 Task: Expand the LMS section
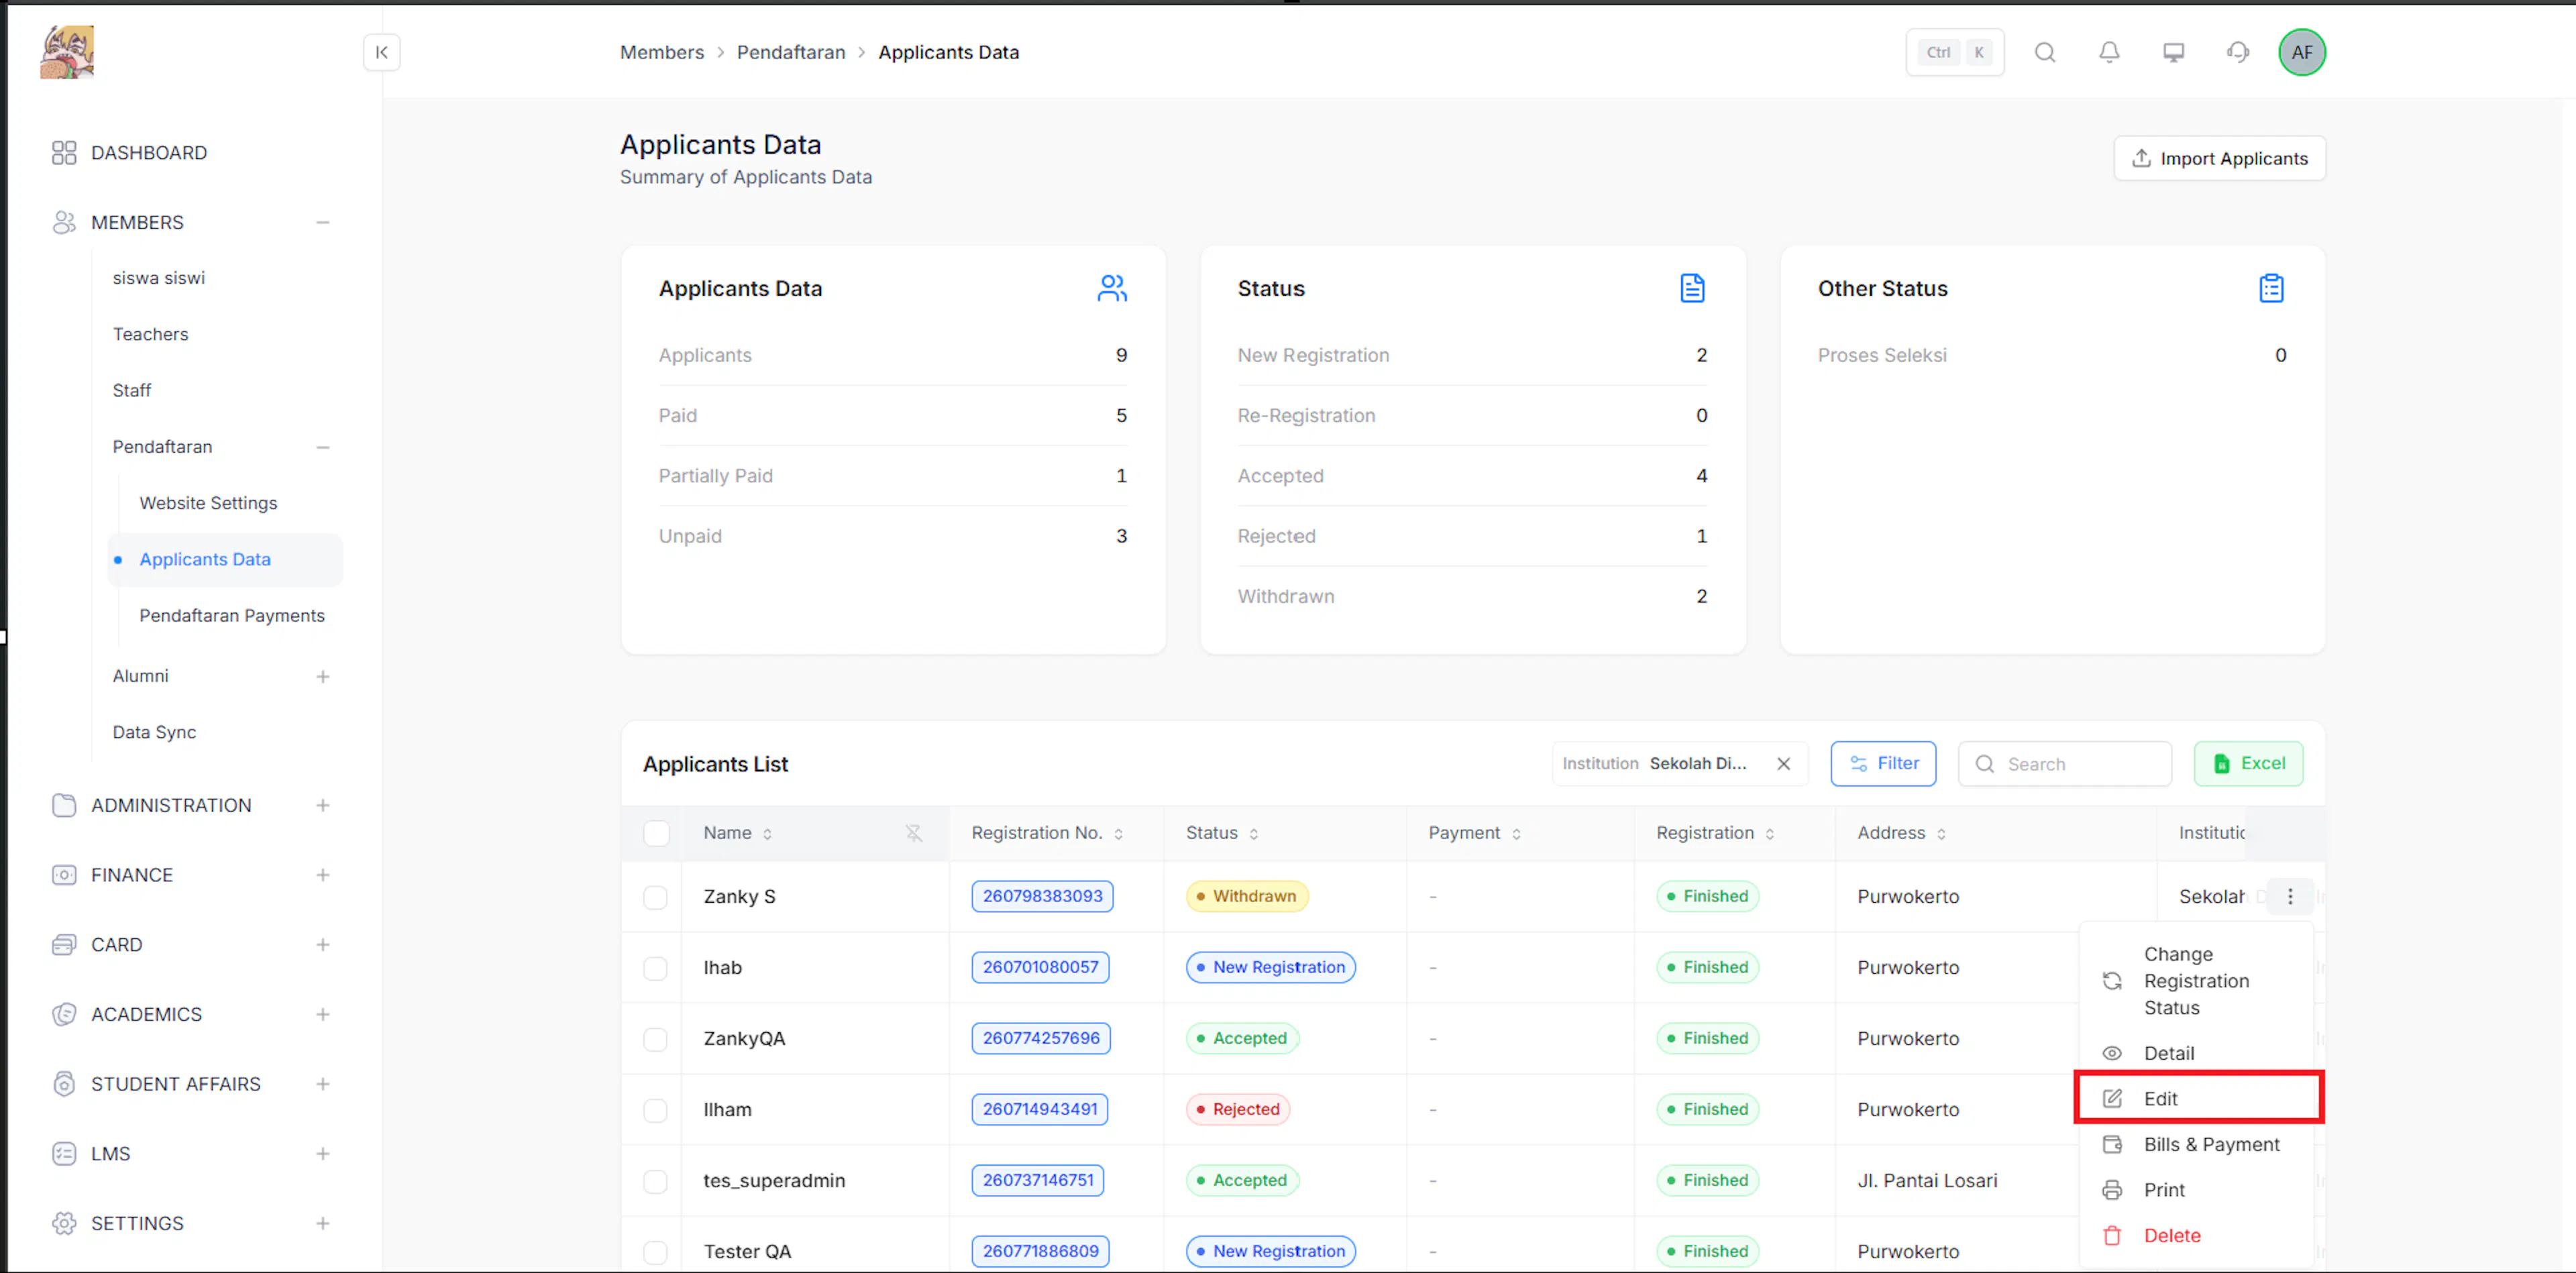point(322,1154)
